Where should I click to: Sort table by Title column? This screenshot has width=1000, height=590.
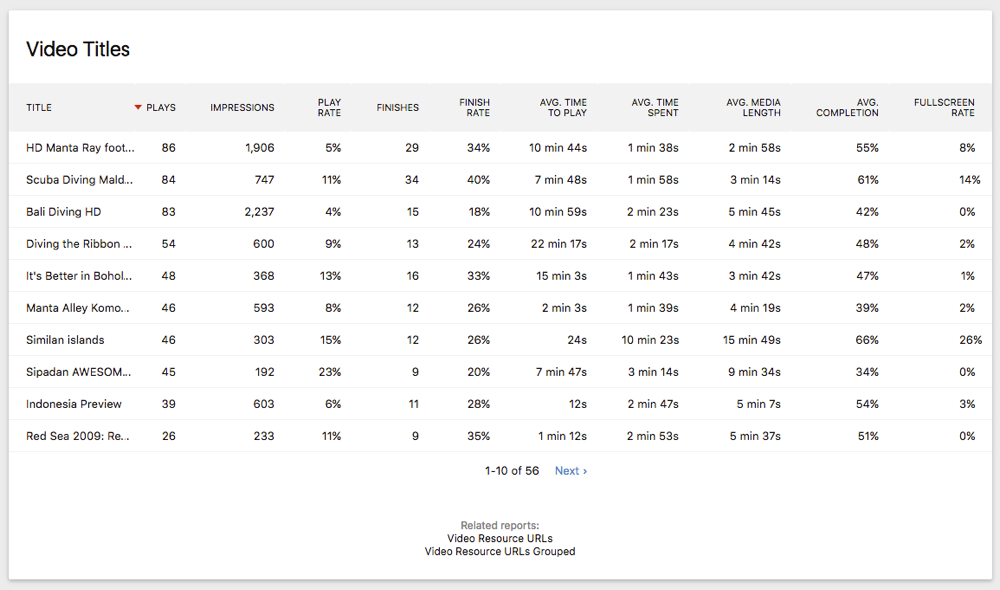(x=39, y=108)
